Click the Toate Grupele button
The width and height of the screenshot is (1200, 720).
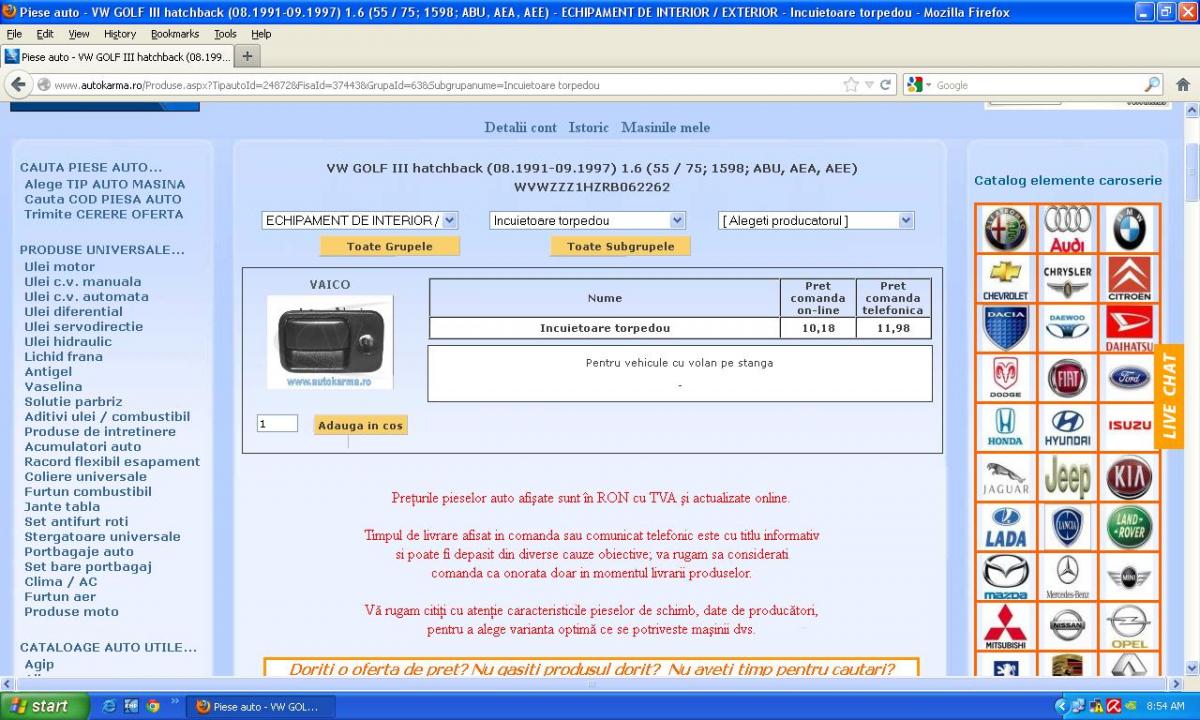pyautogui.click(x=390, y=246)
